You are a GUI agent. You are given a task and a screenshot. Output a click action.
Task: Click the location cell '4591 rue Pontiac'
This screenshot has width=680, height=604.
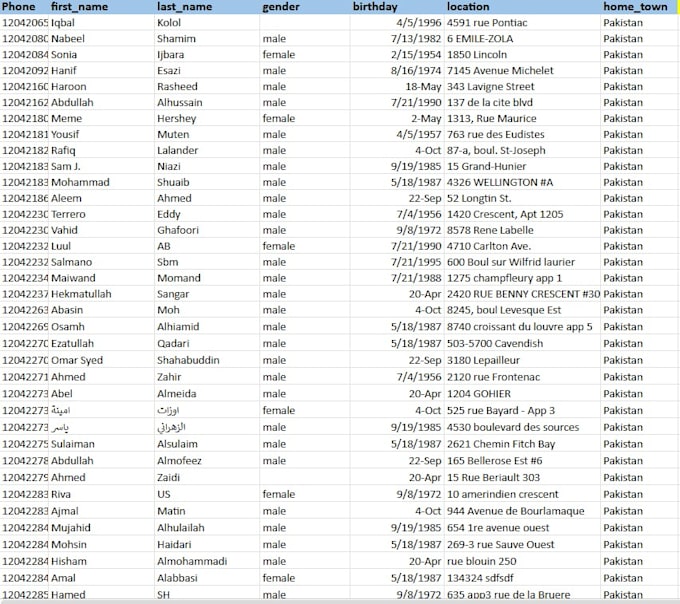[x=487, y=23]
